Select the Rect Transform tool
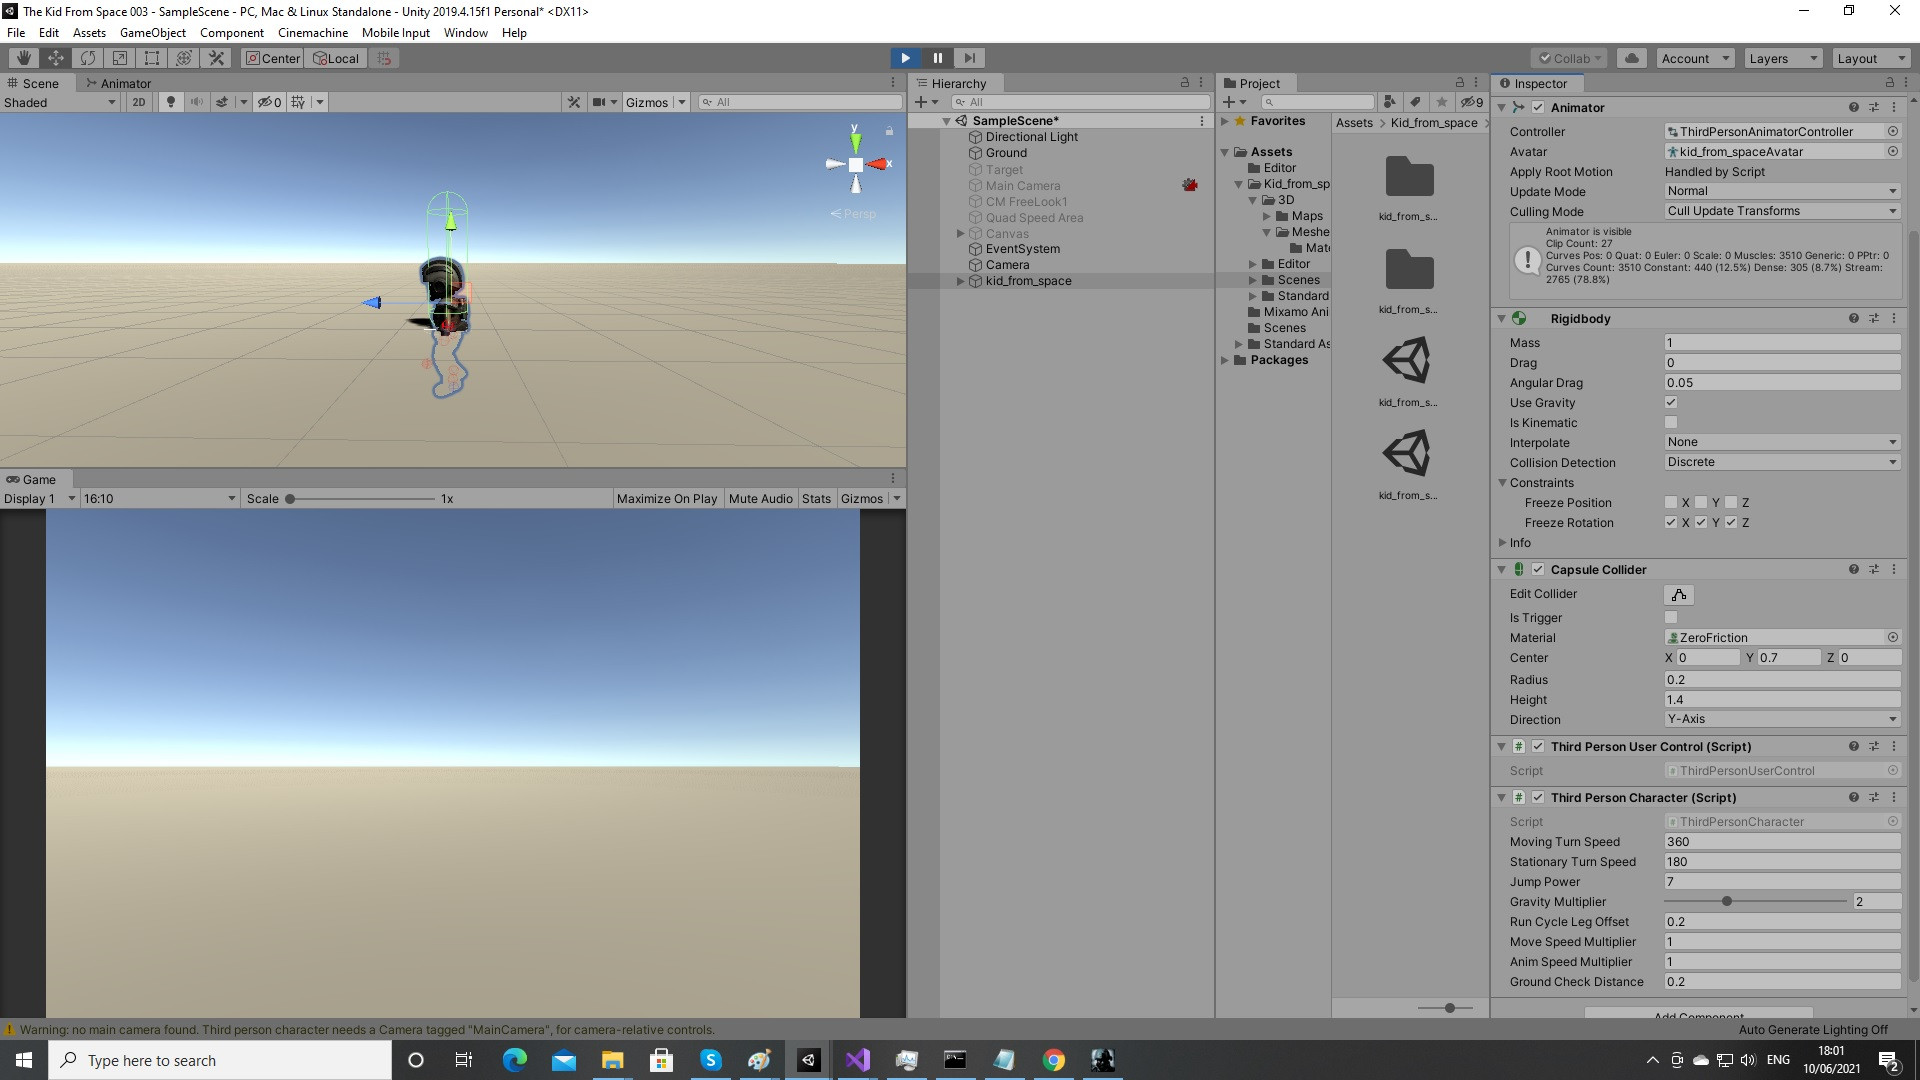1920x1080 pixels. coord(152,58)
